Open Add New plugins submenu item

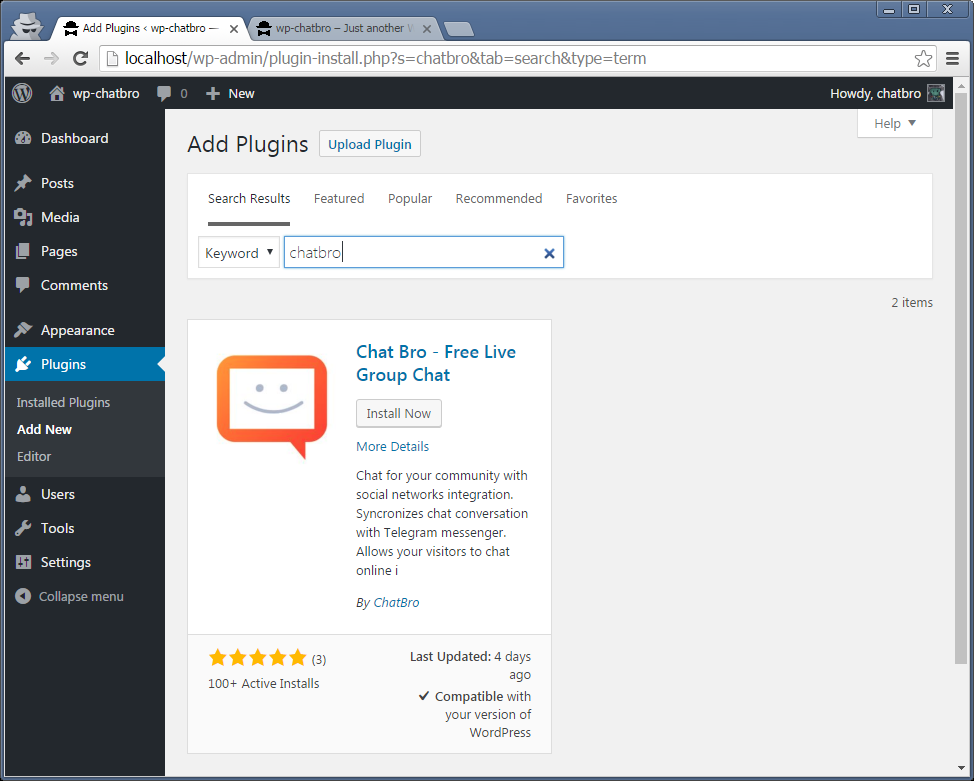coord(44,429)
